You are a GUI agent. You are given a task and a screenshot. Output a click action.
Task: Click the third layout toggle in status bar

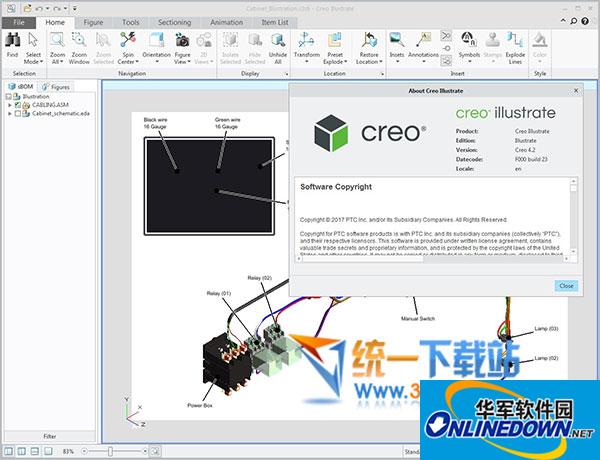[34, 451]
